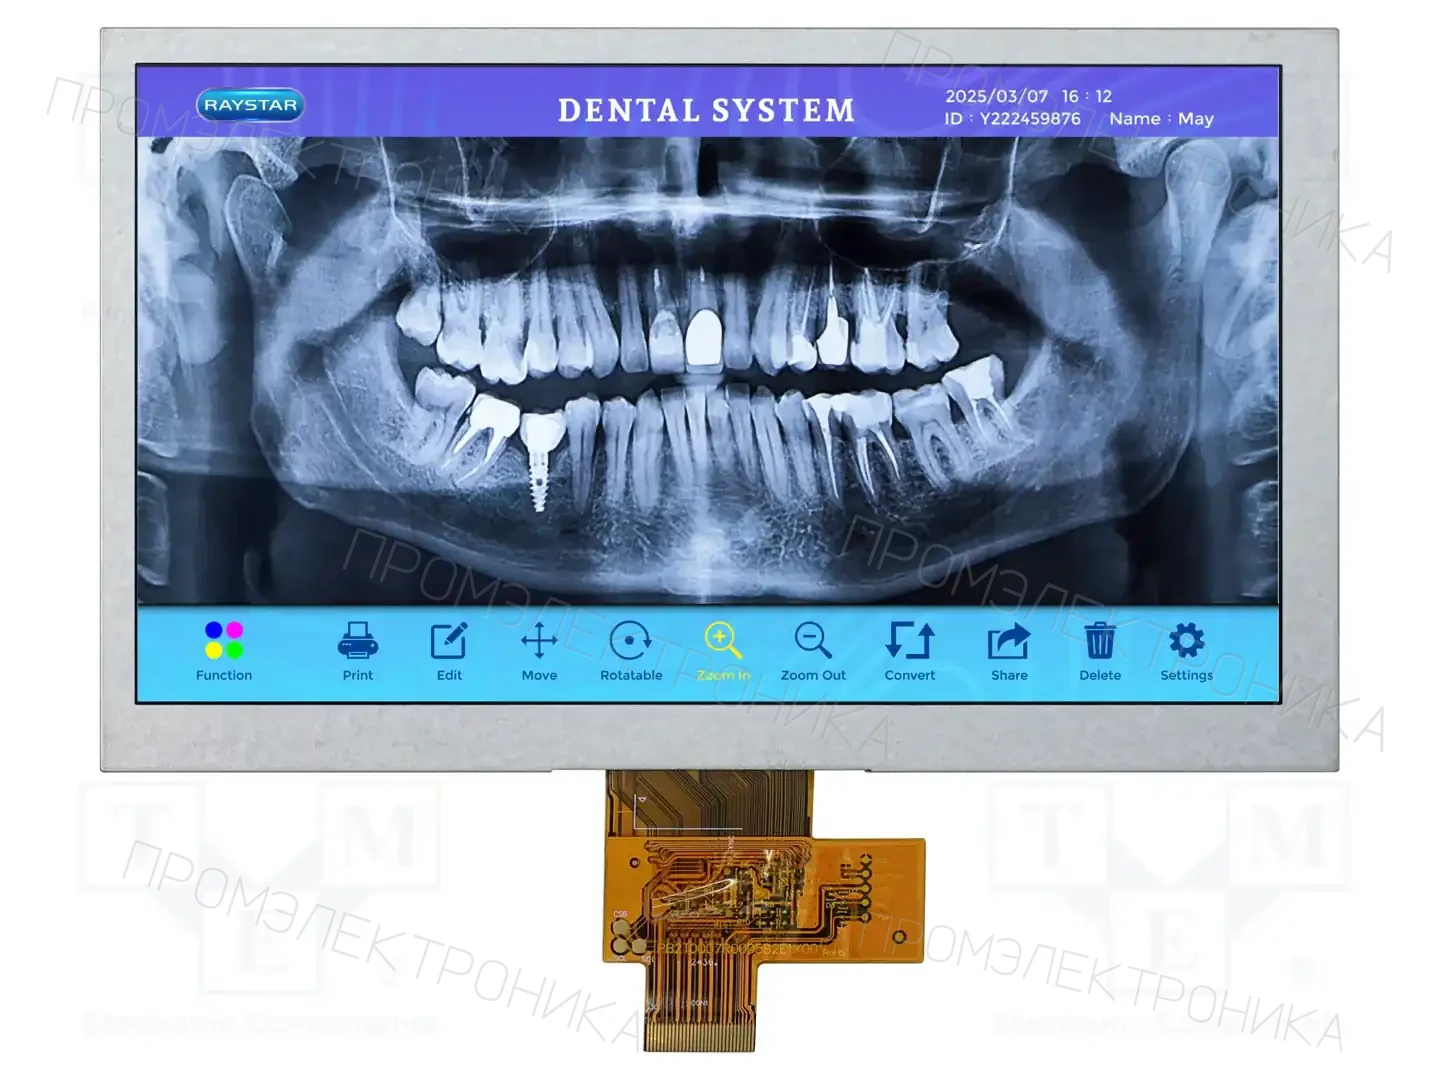Select the Convert arrows icon
The image size is (1440, 1080).
coord(910,641)
